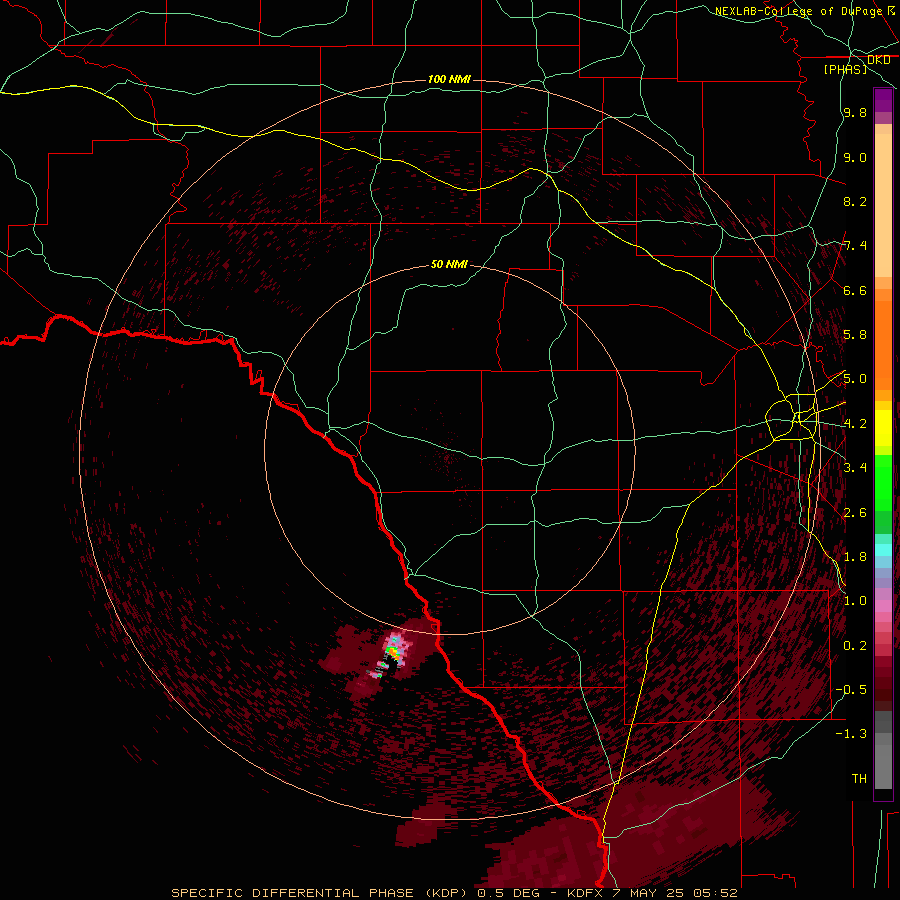Click the 8.2 value on color scale
Viewport: 900px width, 900px height.
point(855,201)
